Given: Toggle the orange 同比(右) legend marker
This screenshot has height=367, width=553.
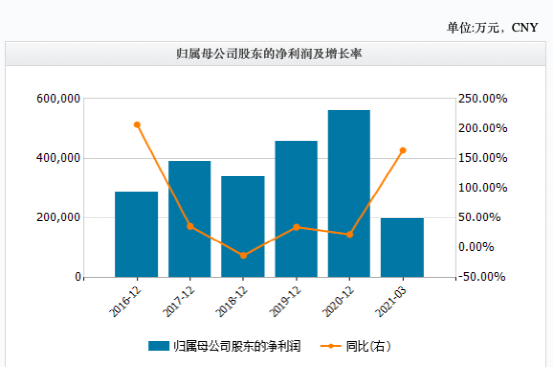Looking at the screenshot, I should pos(330,346).
